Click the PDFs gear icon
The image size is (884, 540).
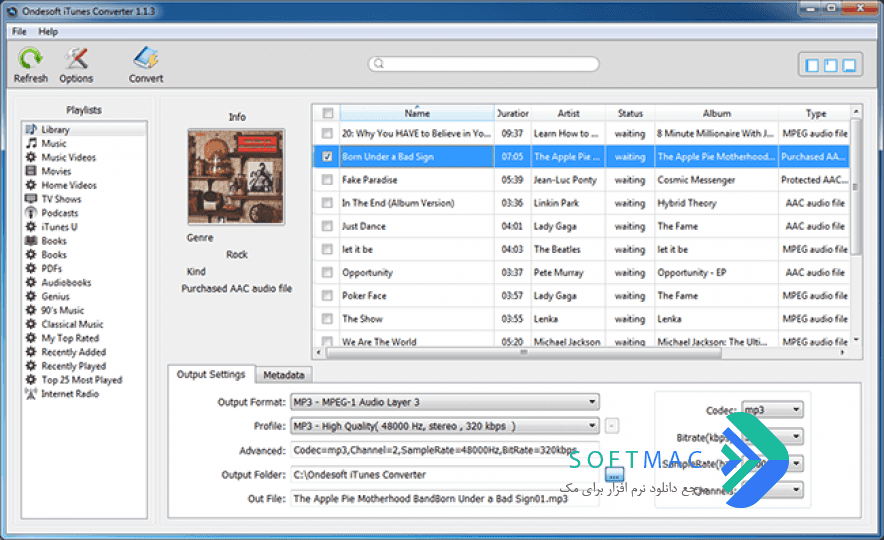31,268
